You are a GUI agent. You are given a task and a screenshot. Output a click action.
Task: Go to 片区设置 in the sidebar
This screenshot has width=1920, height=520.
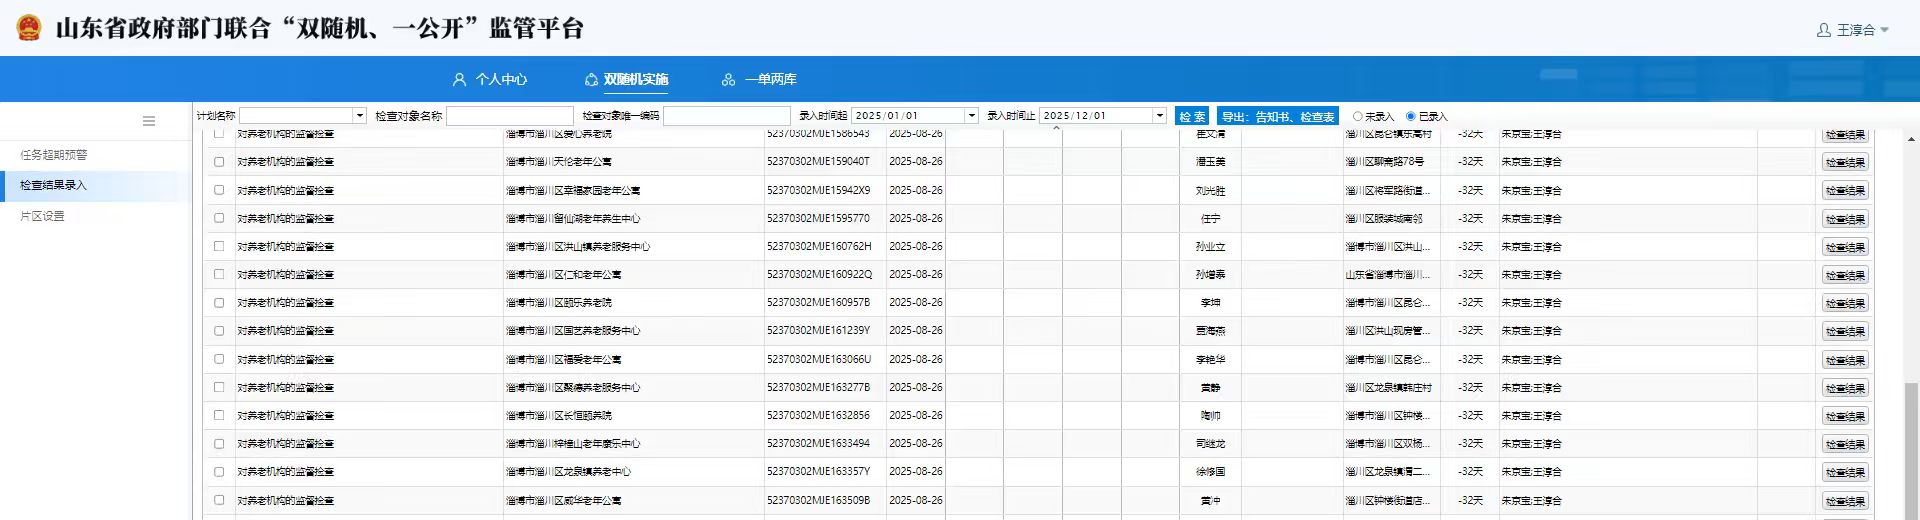(42, 216)
